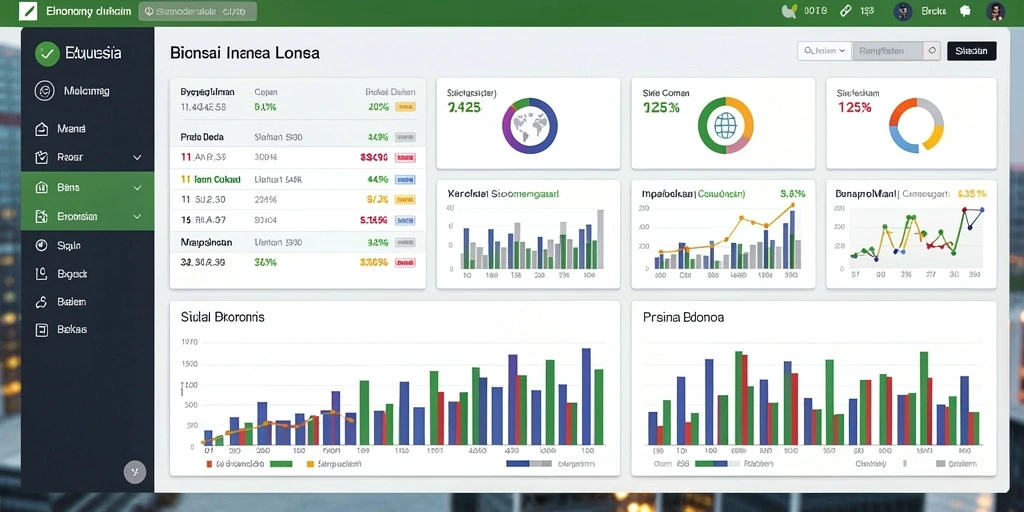Click the world map icon in the first donut chart

pyautogui.click(x=529, y=125)
